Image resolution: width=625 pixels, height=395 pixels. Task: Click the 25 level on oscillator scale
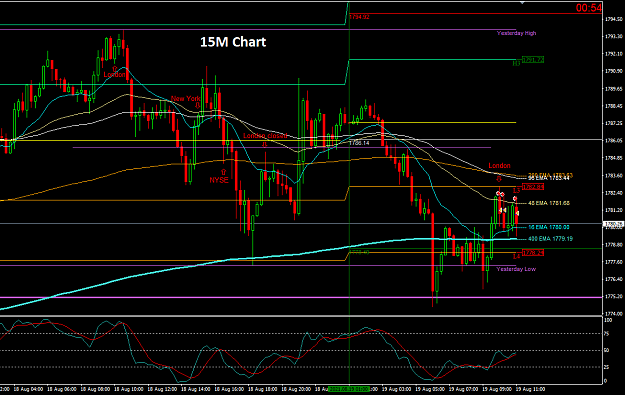[x=607, y=367]
